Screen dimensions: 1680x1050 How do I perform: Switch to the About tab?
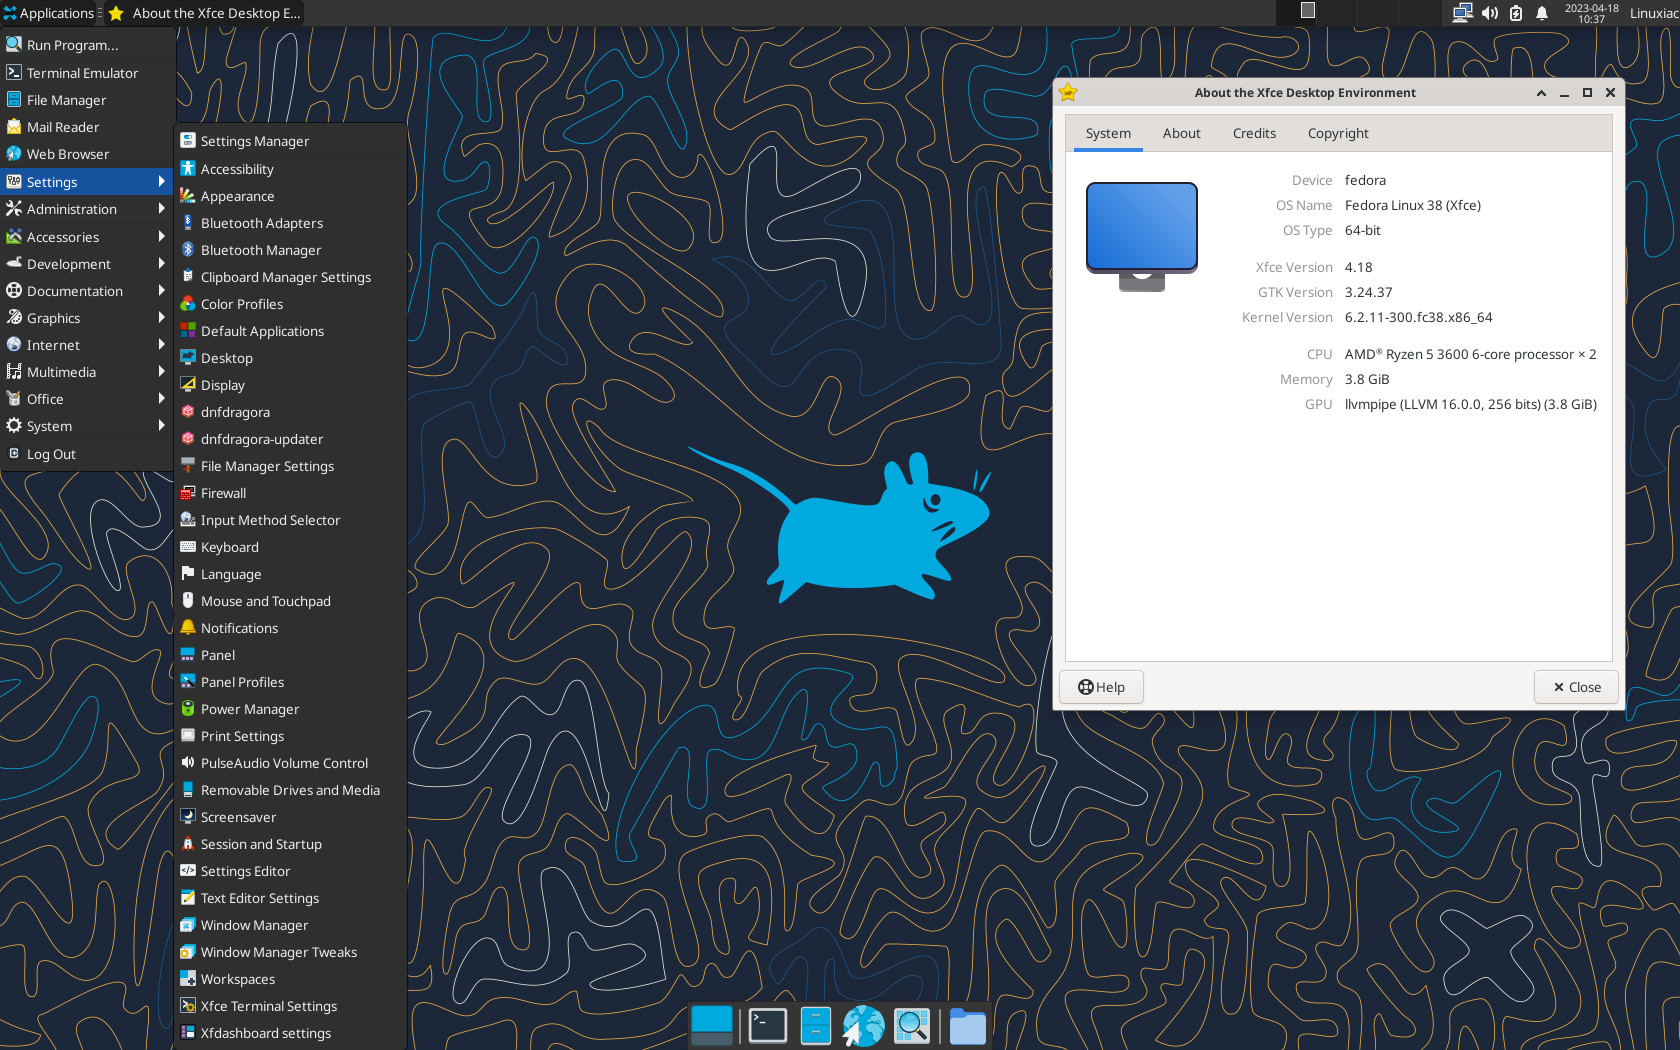[1181, 133]
